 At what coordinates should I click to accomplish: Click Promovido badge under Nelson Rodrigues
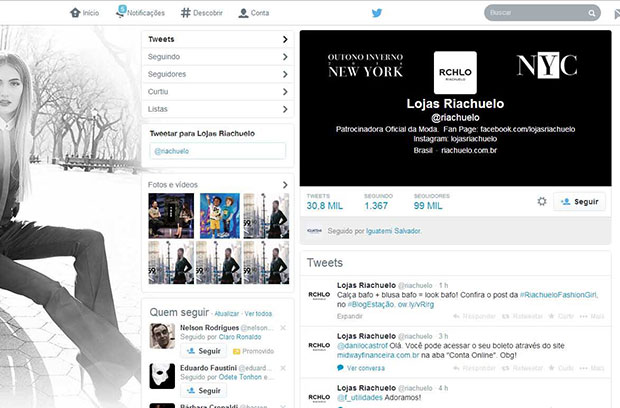[x=253, y=351]
